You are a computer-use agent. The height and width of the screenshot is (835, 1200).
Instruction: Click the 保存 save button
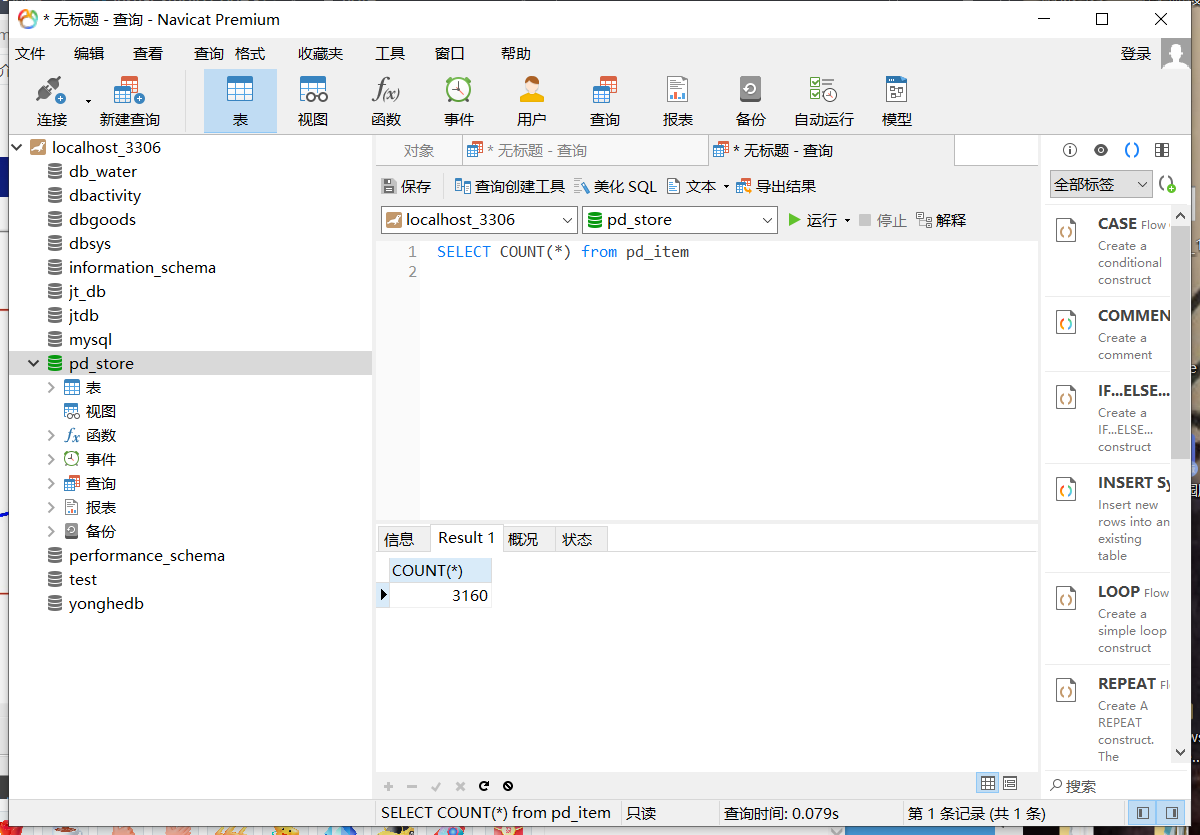click(x=406, y=186)
